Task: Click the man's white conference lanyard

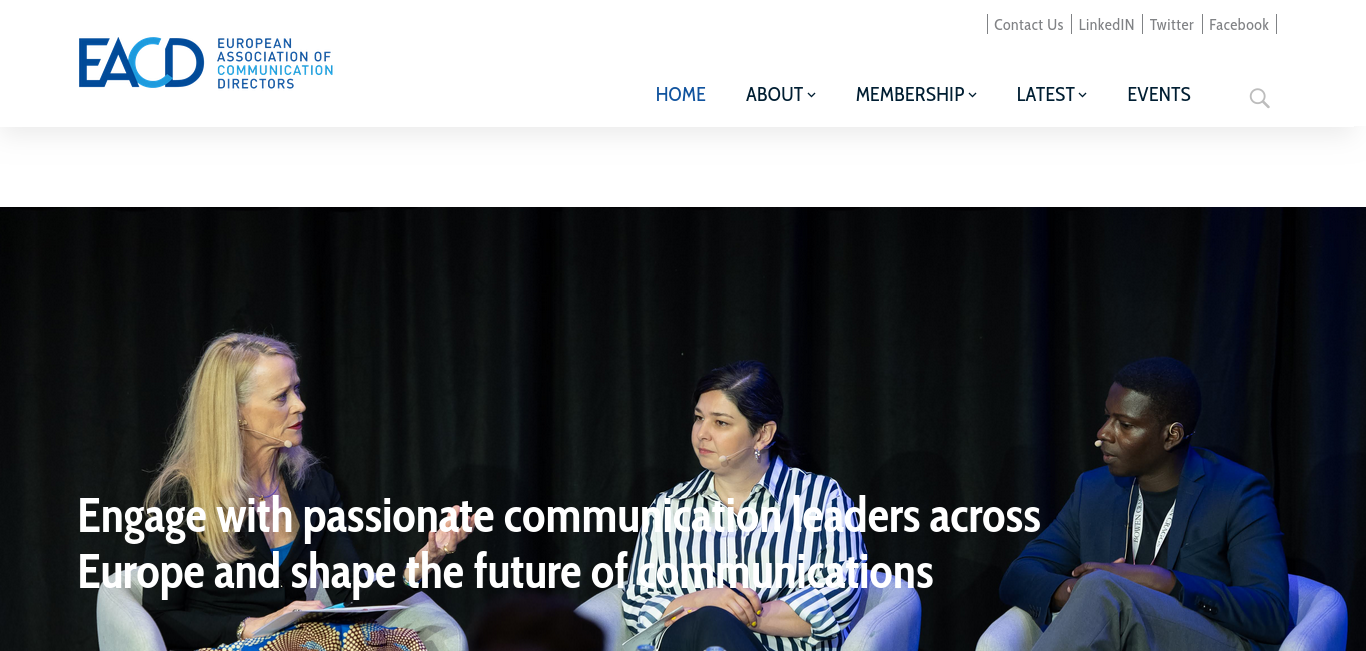Action: coord(1150,520)
